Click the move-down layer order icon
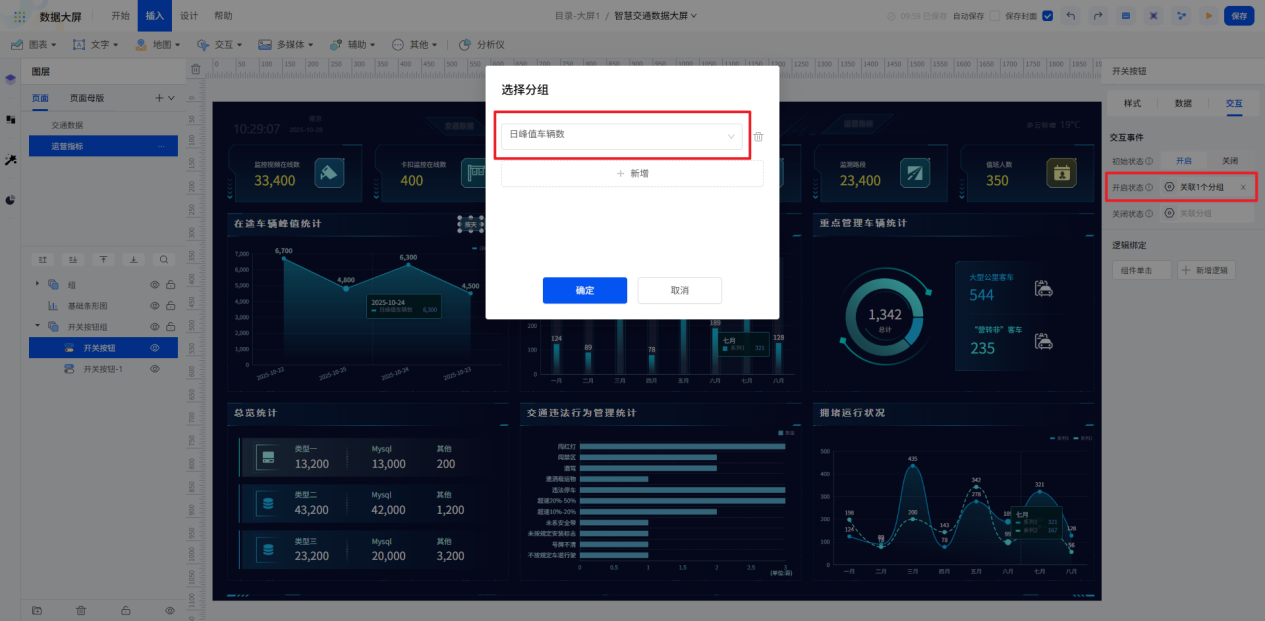Image resolution: width=1265 pixels, height=621 pixels. [73, 259]
